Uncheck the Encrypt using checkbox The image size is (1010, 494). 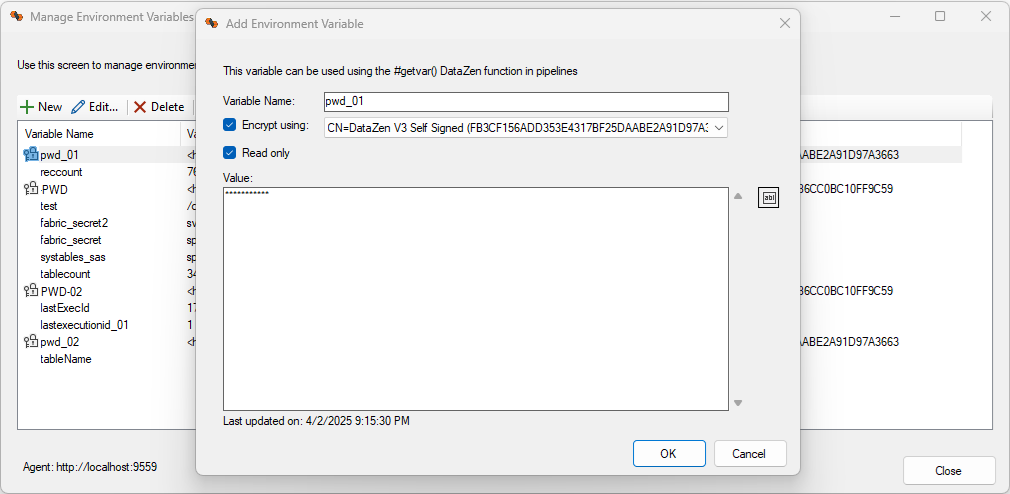229,124
